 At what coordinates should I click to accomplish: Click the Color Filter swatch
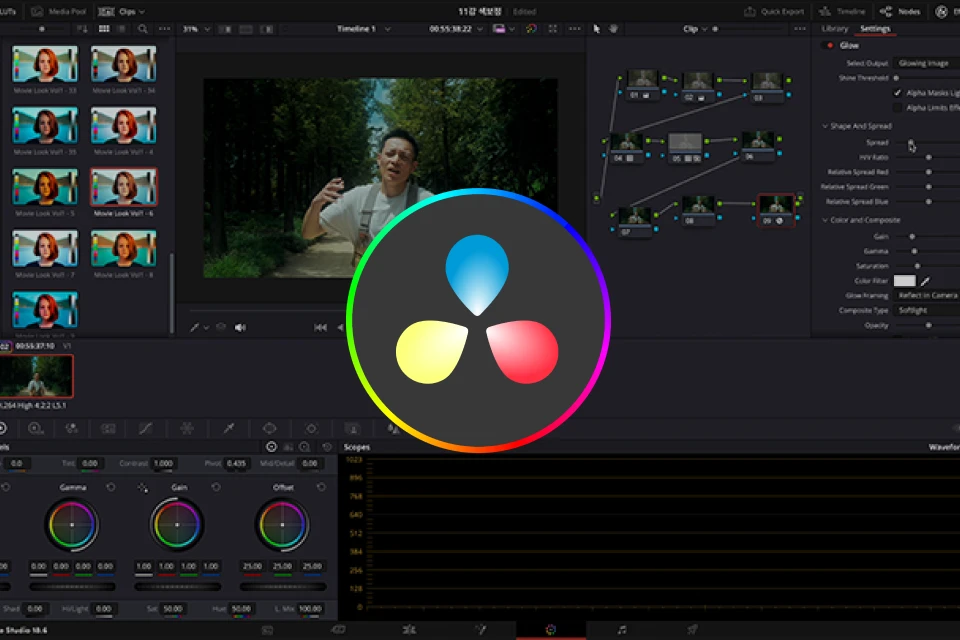tap(904, 281)
